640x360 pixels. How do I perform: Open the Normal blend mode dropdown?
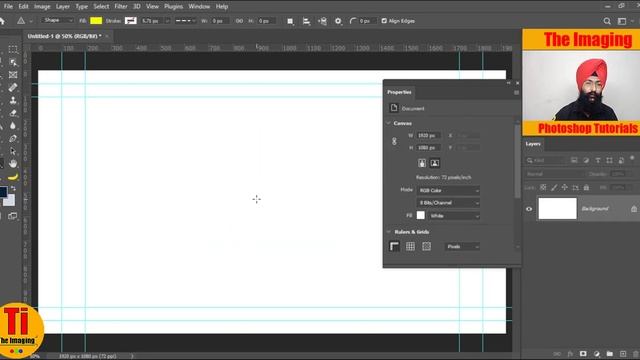(554, 174)
